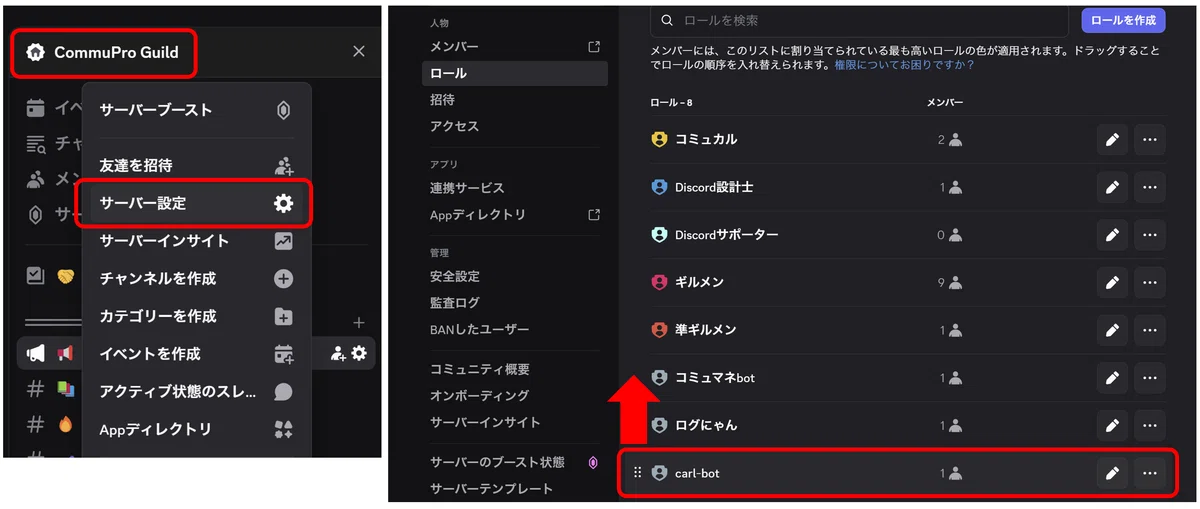Focus the ロールを検索 search field
The height and width of the screenshot is (509, 1200).
click(x=860, y=20)
